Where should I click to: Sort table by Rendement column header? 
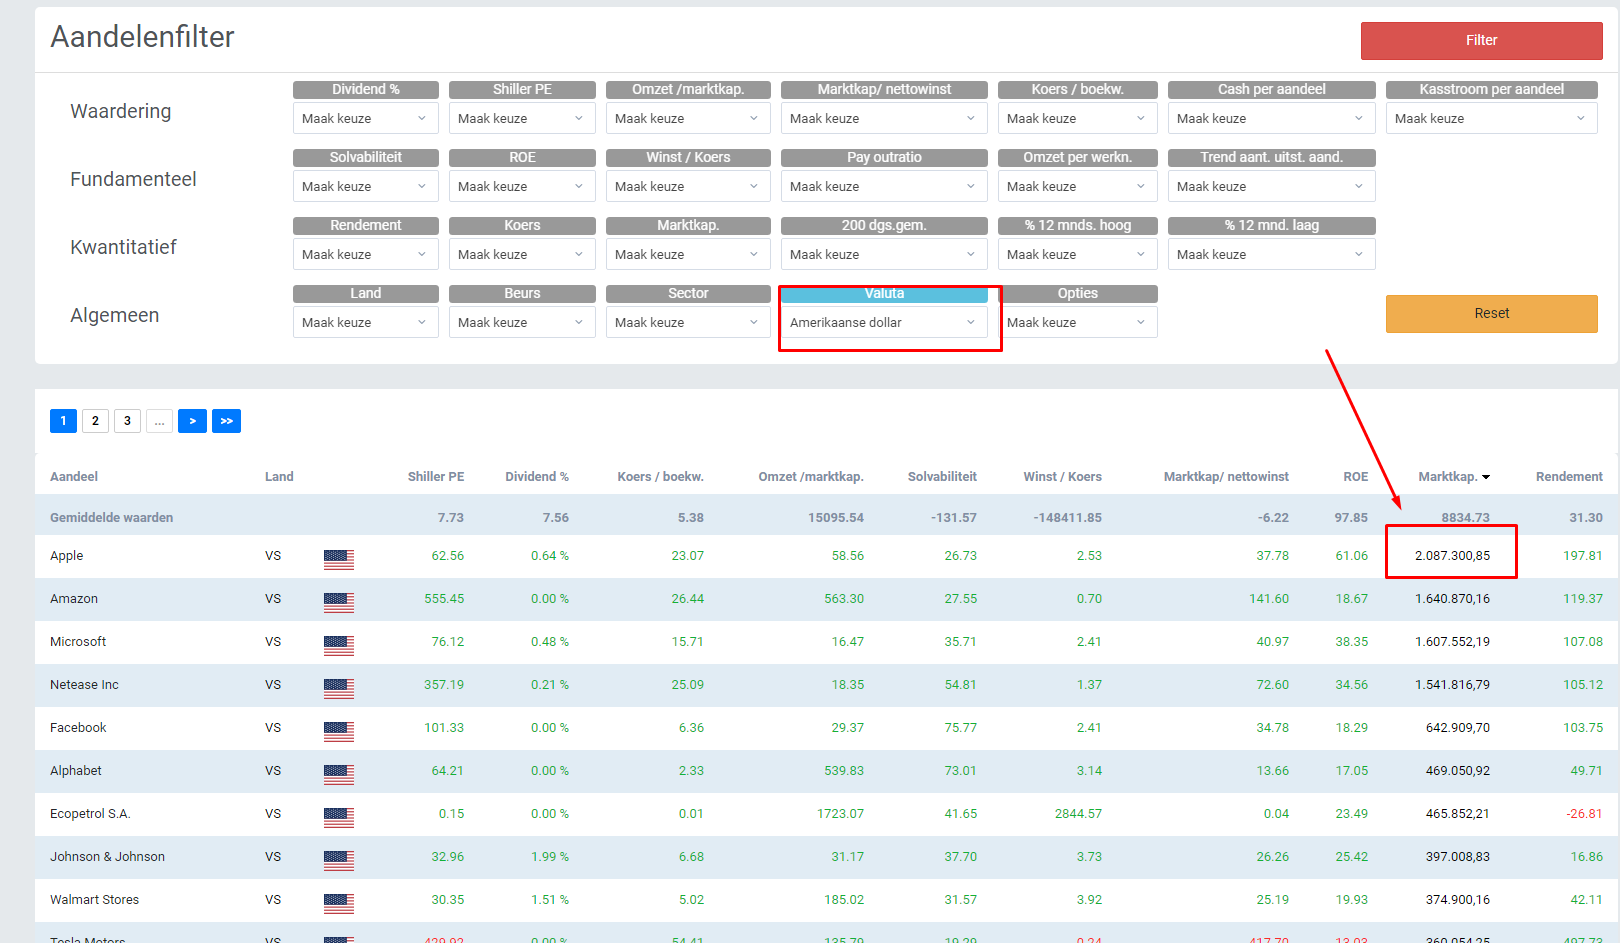coord(1568,477)
